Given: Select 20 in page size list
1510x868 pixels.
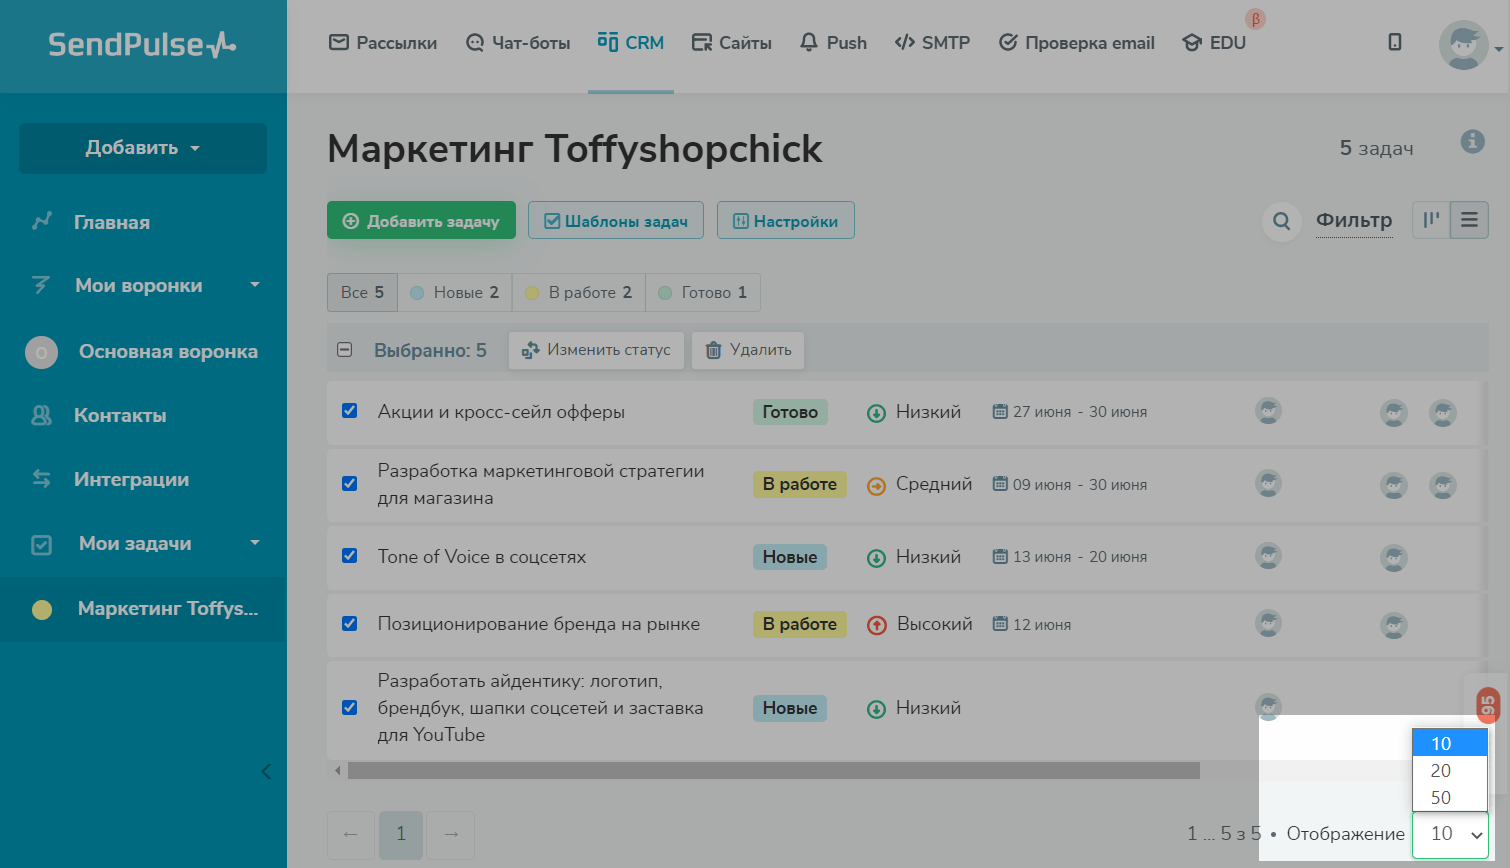Looking at the screenshot, I should coord(1450,771).
